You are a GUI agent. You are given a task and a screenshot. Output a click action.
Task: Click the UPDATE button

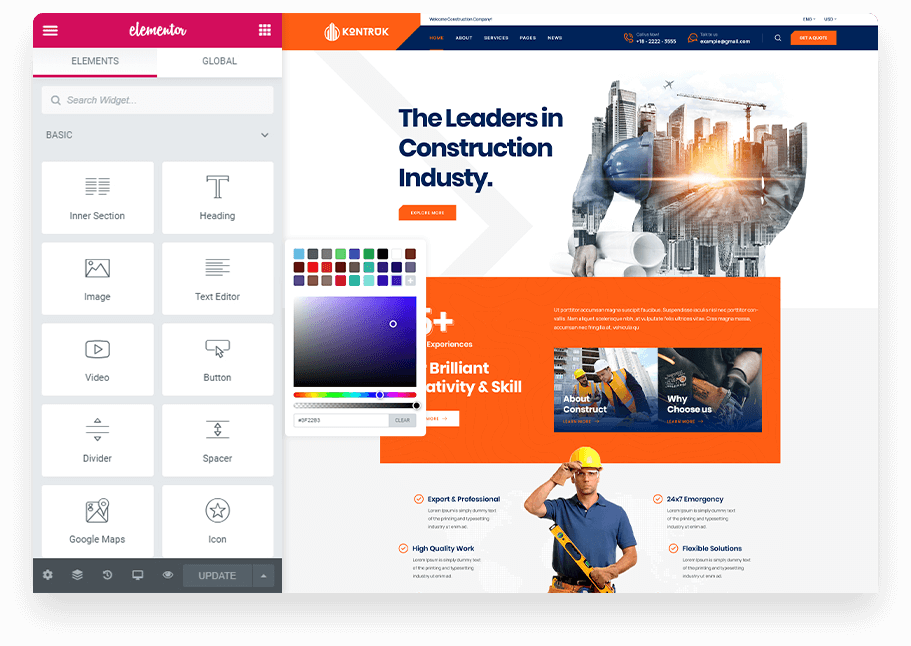(x=217, y=575)
